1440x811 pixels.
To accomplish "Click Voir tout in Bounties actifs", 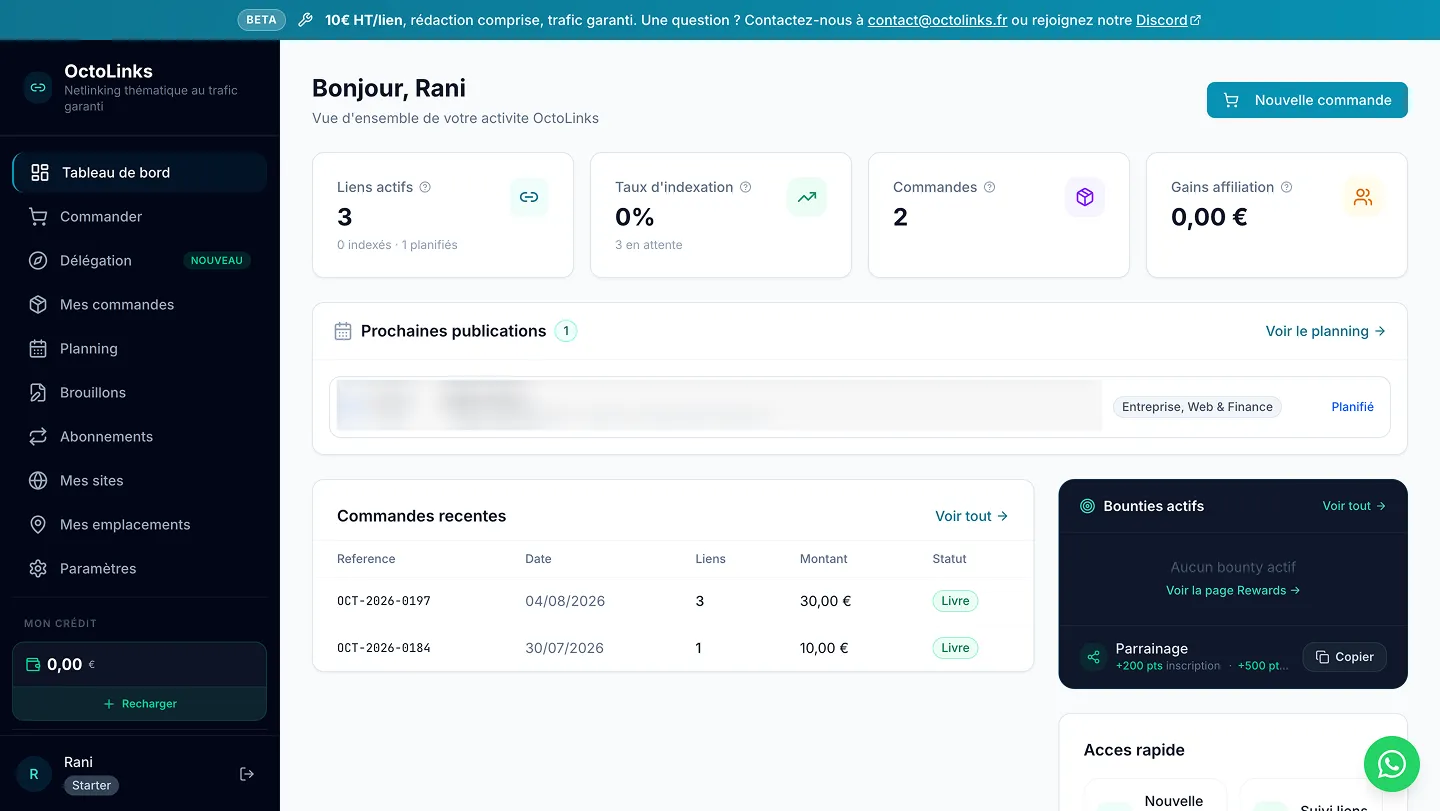I will coord(1354,506).
